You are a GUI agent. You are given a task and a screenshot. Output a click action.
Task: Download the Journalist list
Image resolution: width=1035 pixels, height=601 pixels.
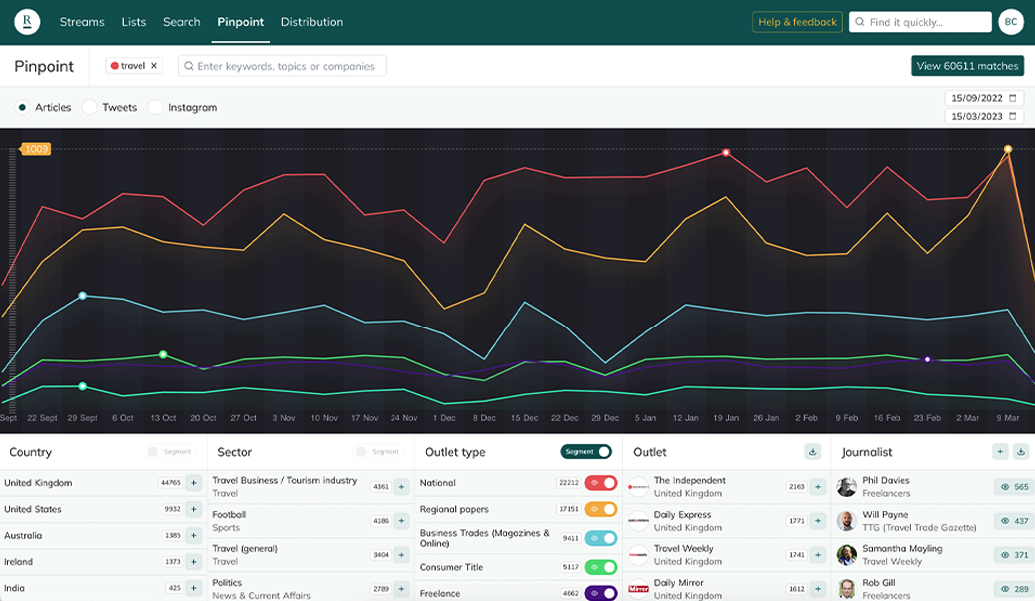point(1020,452)
